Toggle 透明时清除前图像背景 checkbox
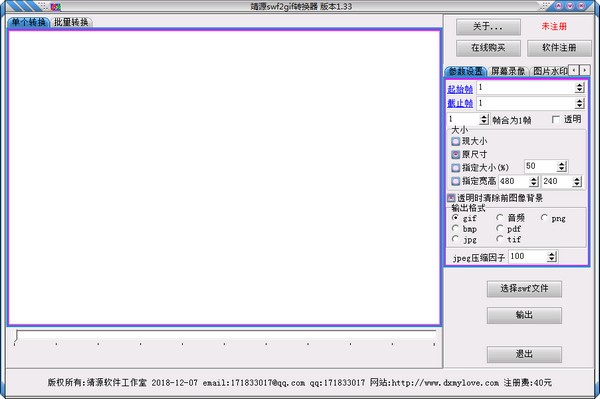The height and width of the screenshot is (399, 600). pyautogui.click(x=451, y=198)
